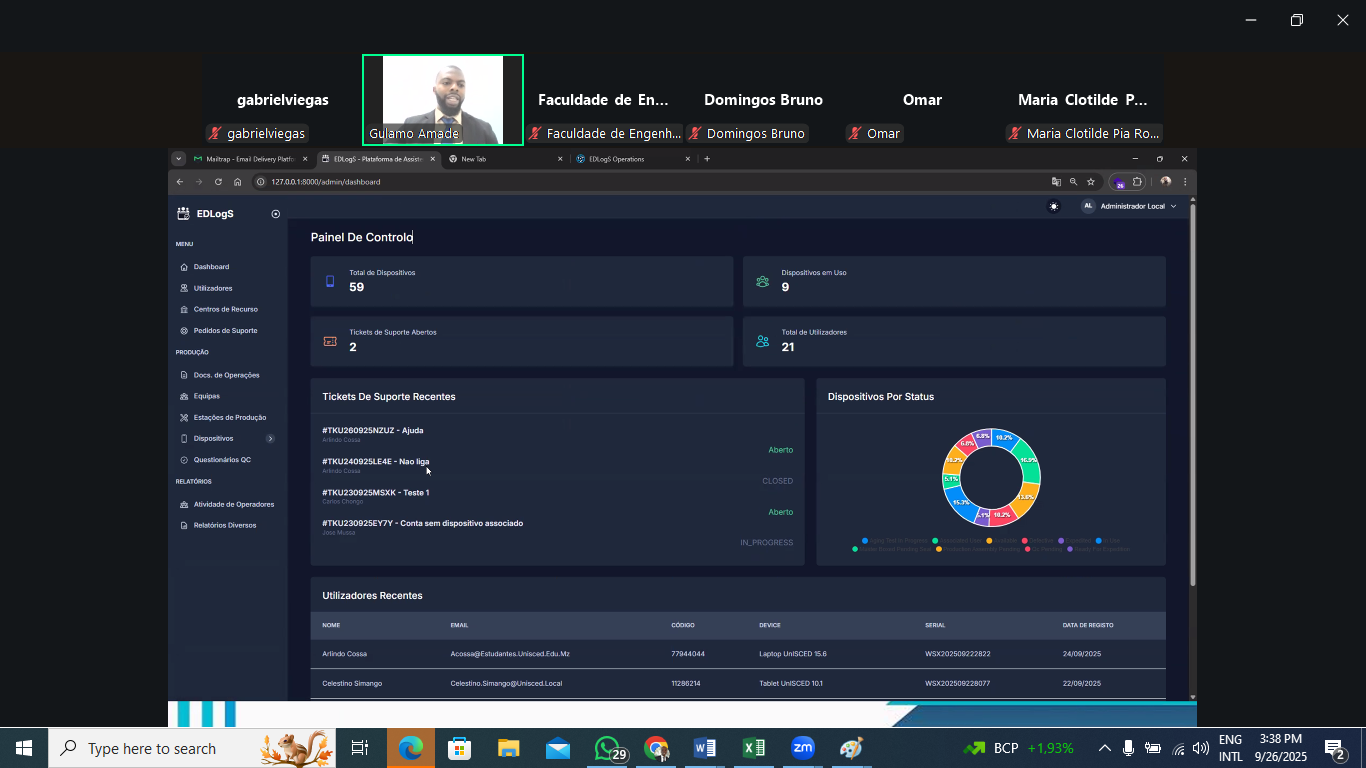Image resolution: width=1366 pixels, height=768 pixels.
Task: Expand the Dispositivos submenu chevron
Action: click(270, 439)
